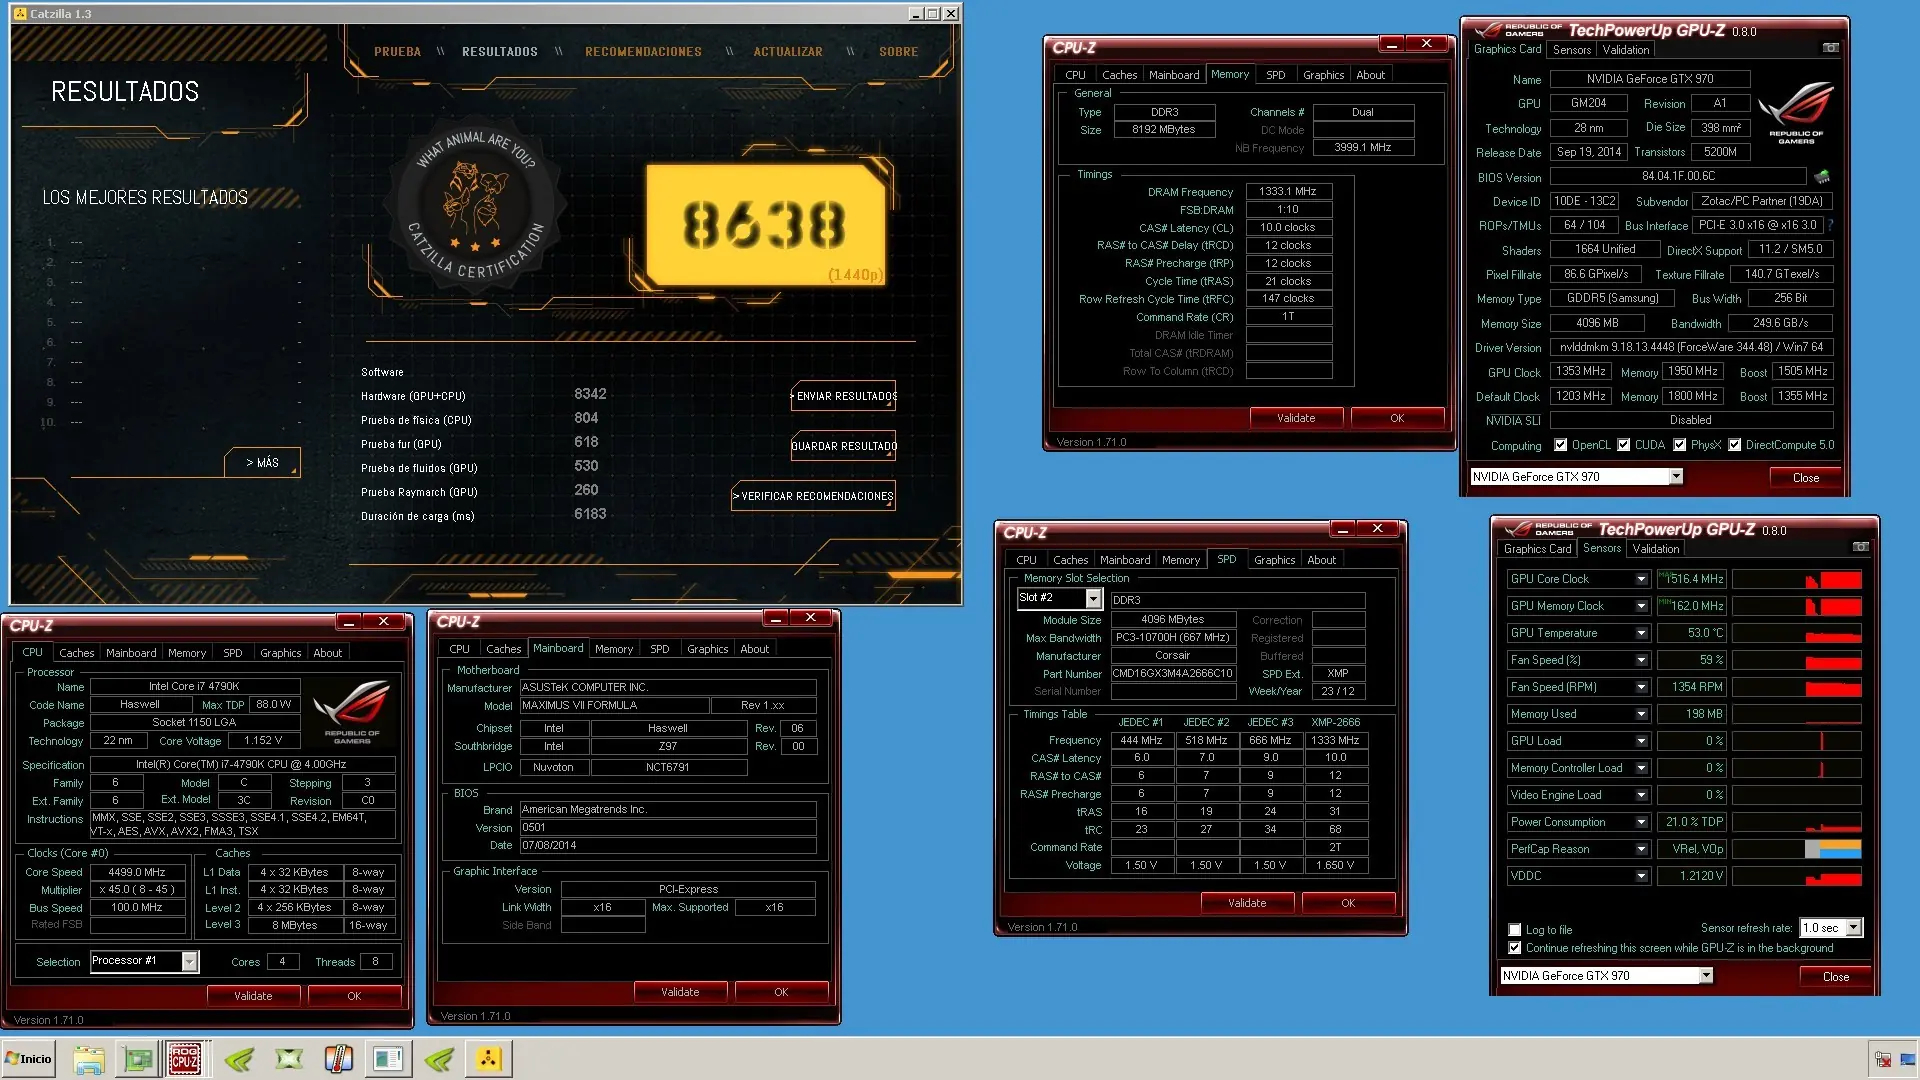Switch to Caches tab in CPU-Z Mainboard window
The image size is (1920, 1080).
tap(503, 649)
